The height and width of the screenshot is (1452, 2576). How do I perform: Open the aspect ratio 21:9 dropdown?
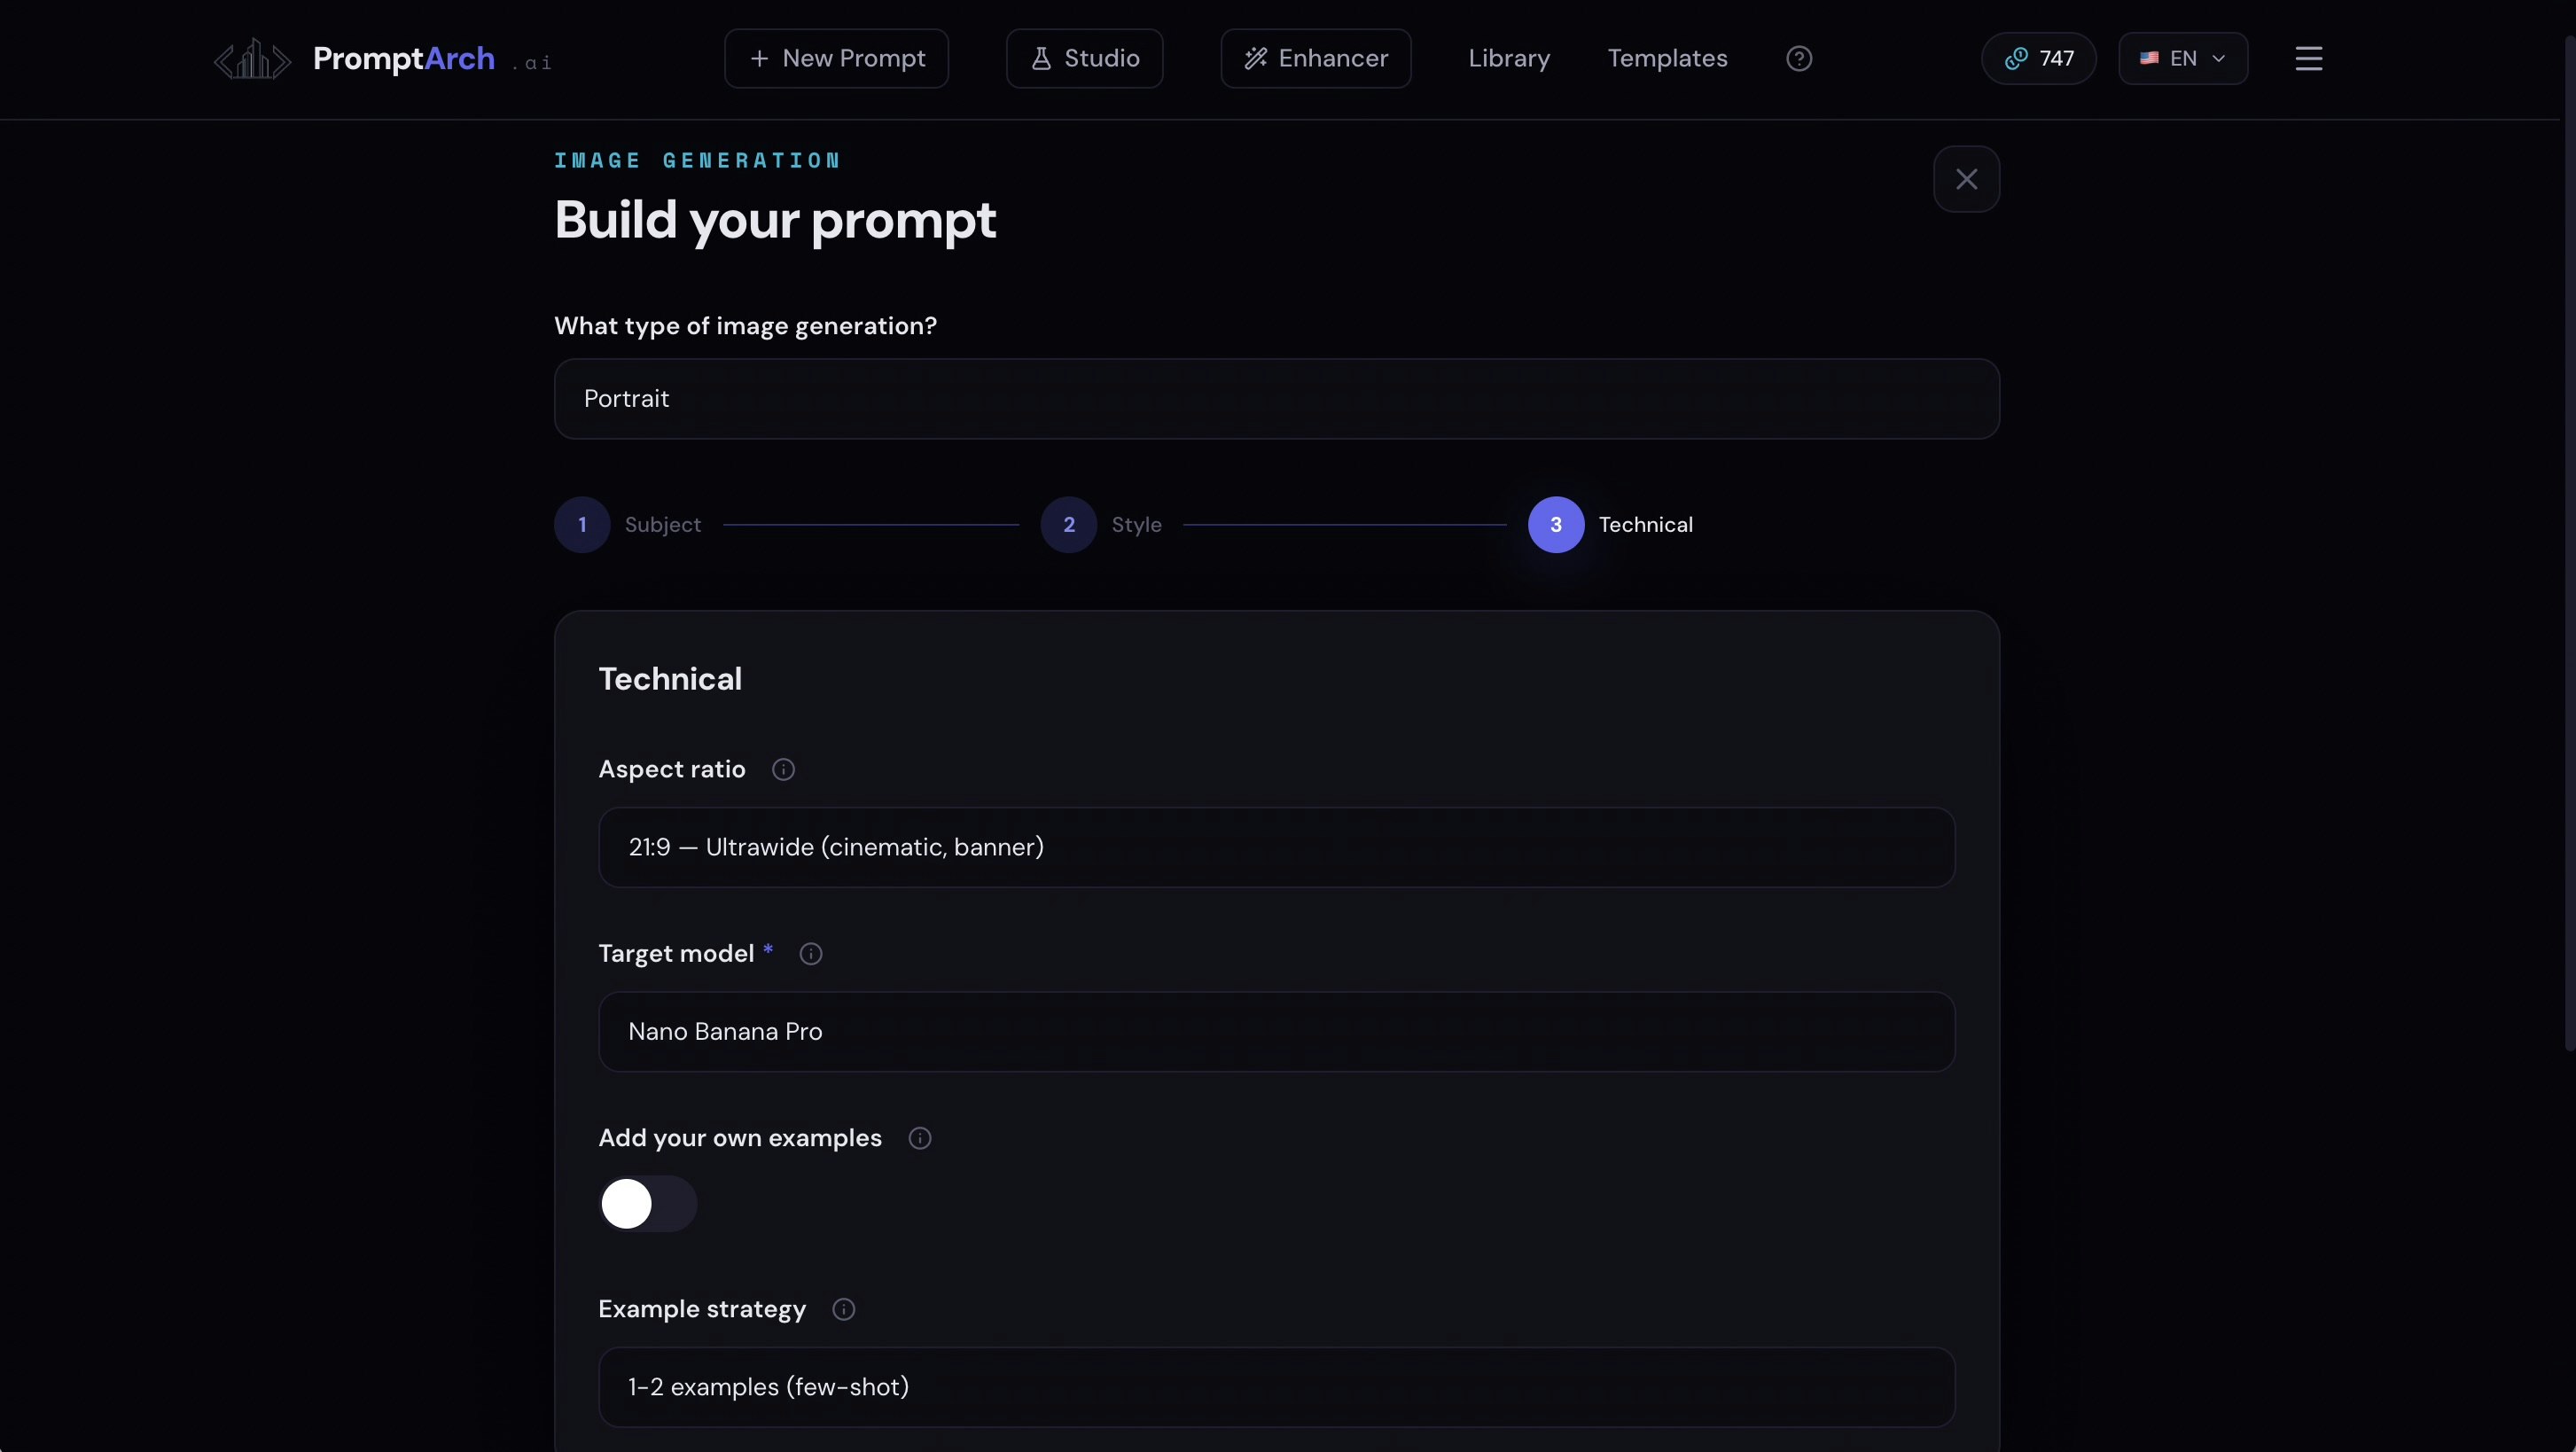pos(1276,847)
